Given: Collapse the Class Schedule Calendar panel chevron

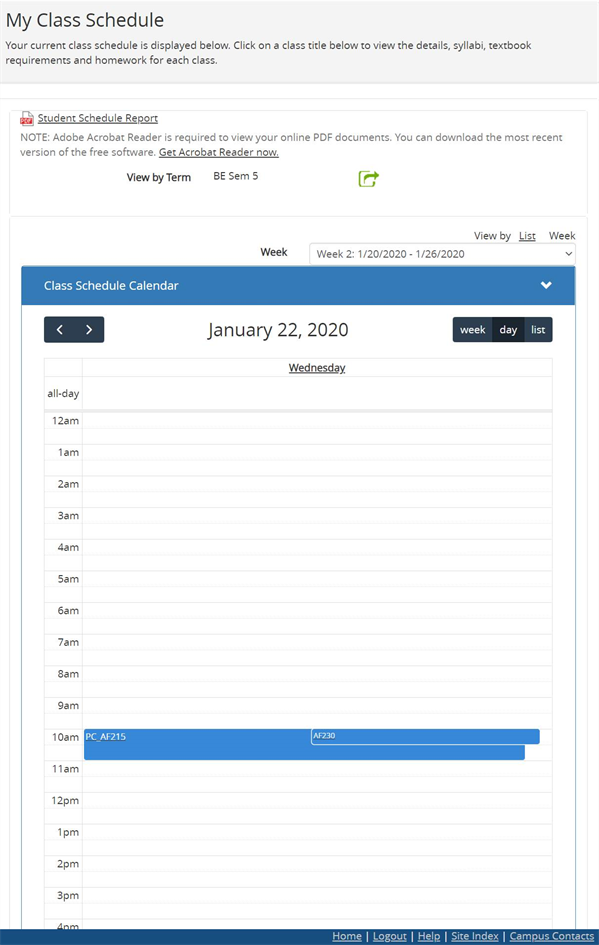Looking at the screenshot, I should 546,285.
